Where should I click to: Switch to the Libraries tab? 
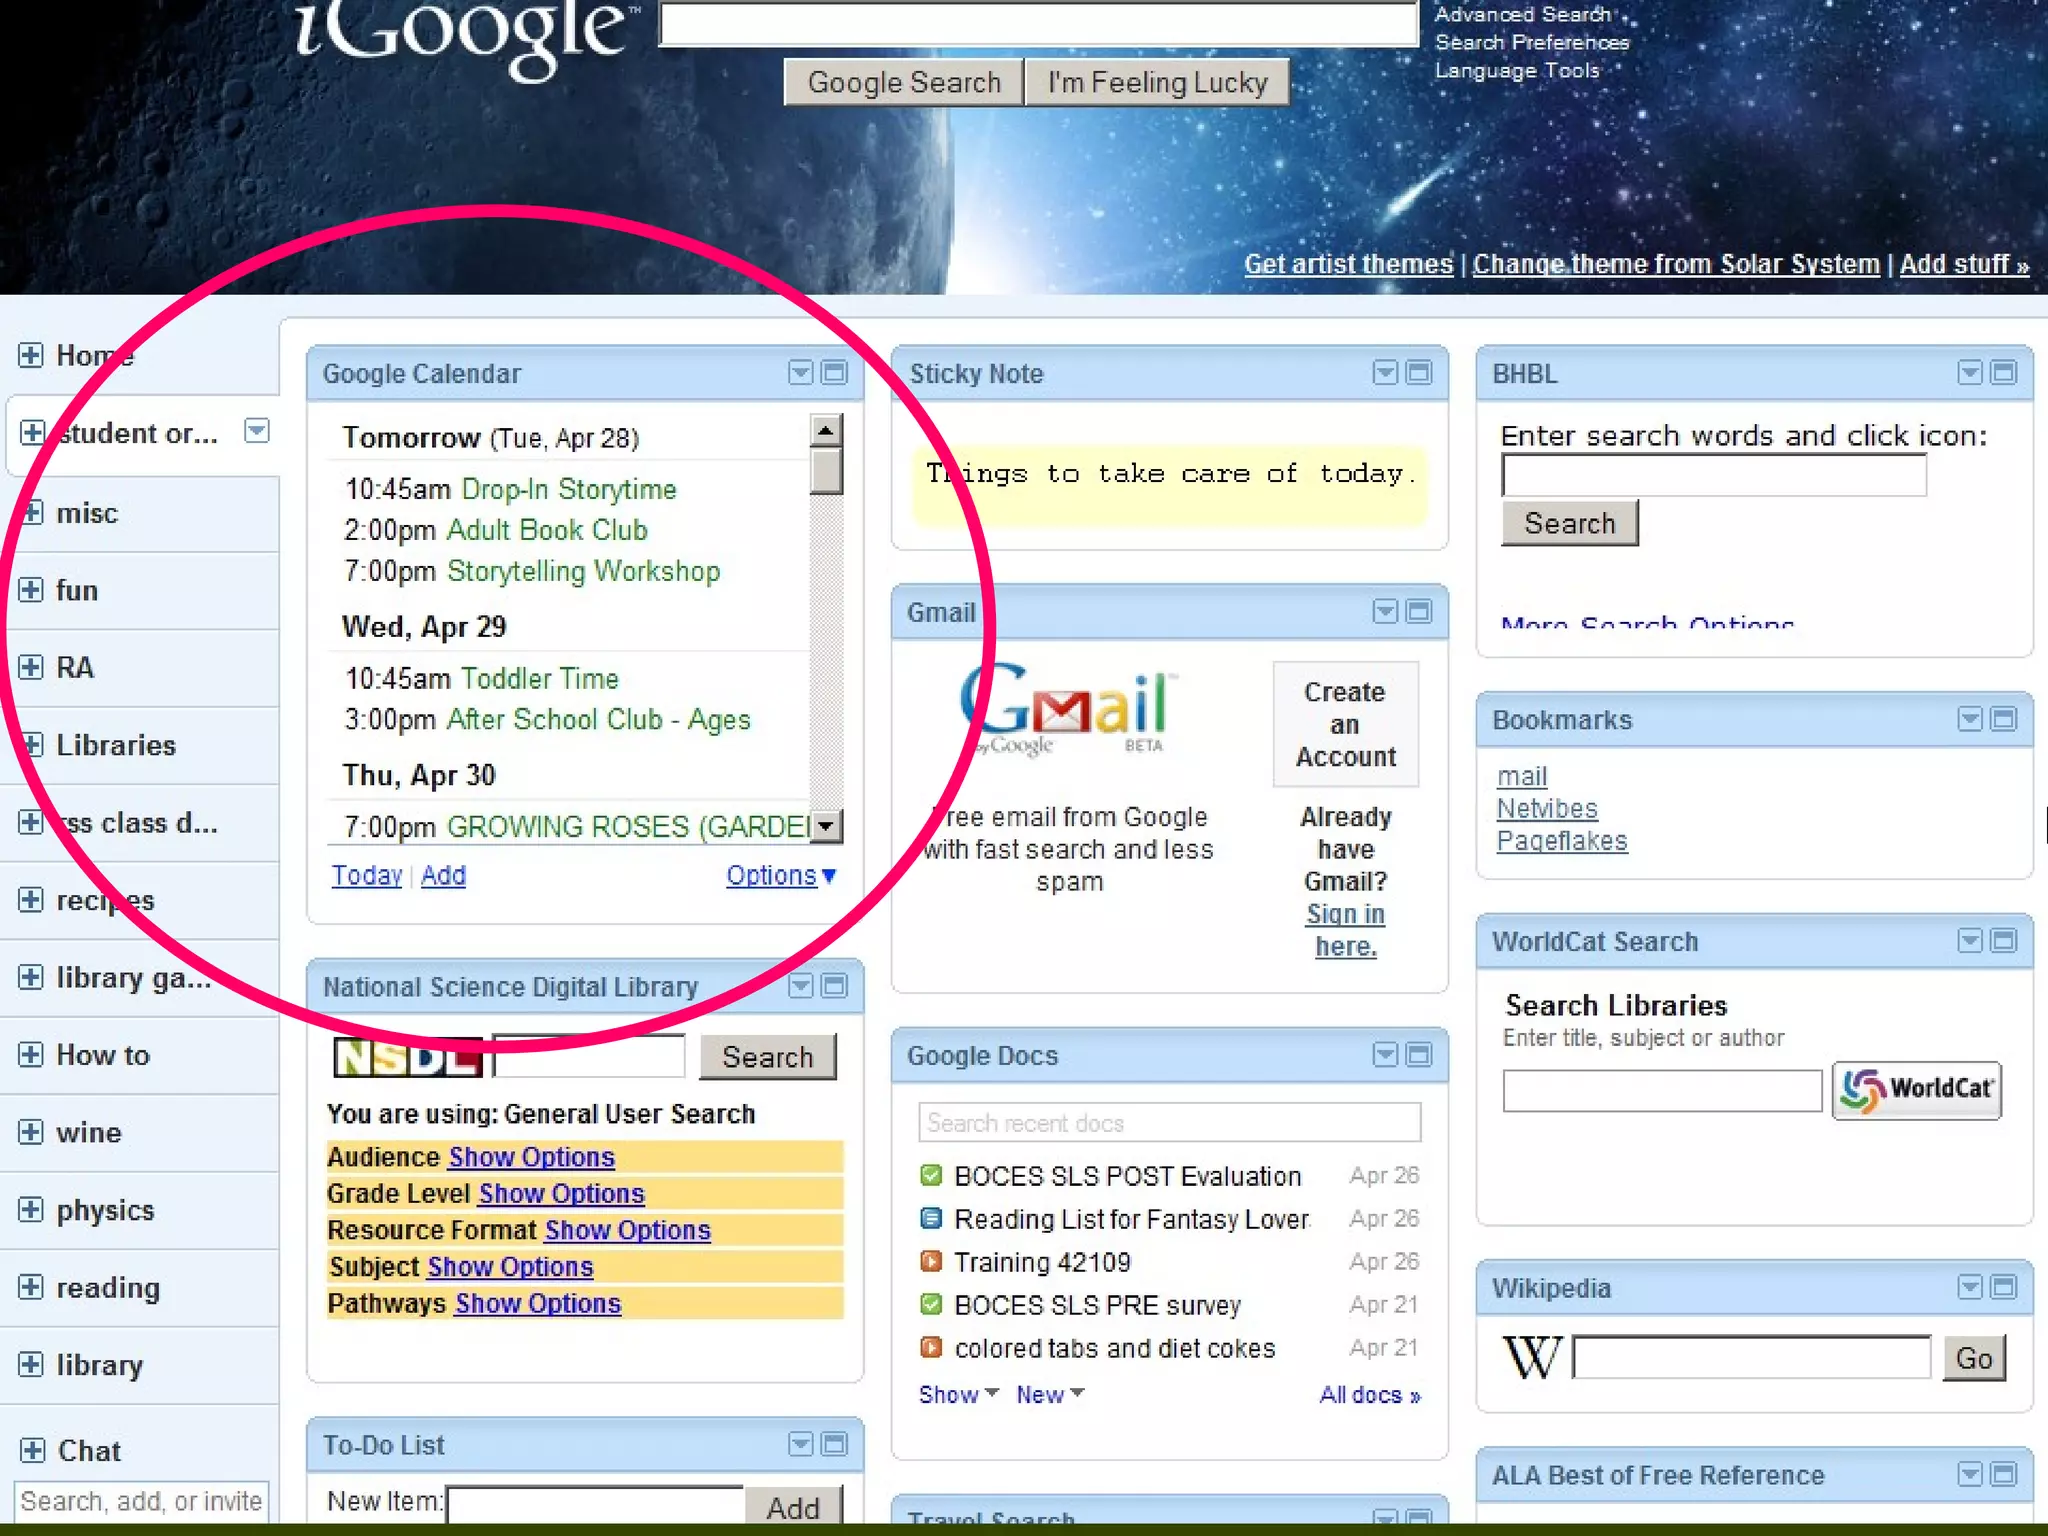115,745
